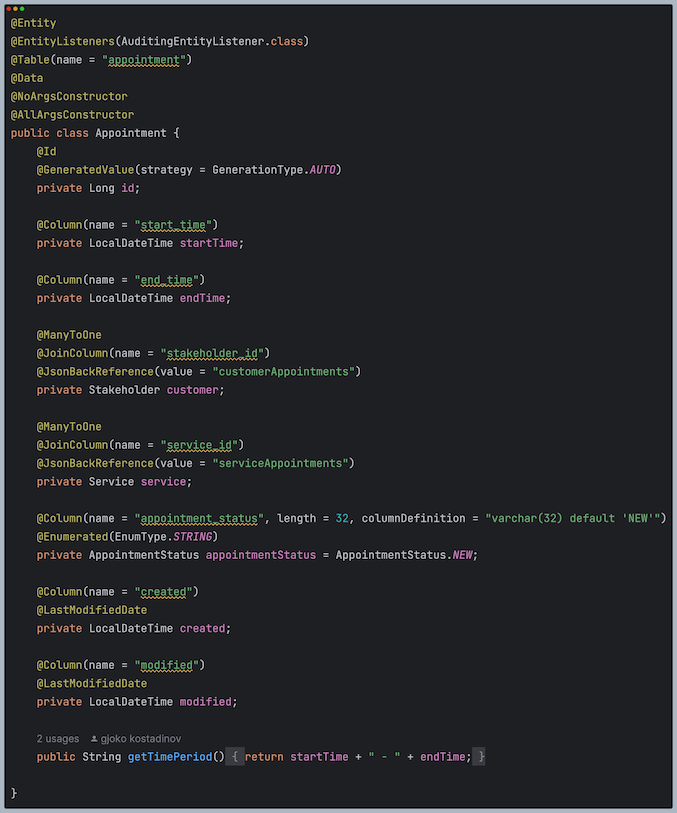Click the red close window dot

(9, 8)
